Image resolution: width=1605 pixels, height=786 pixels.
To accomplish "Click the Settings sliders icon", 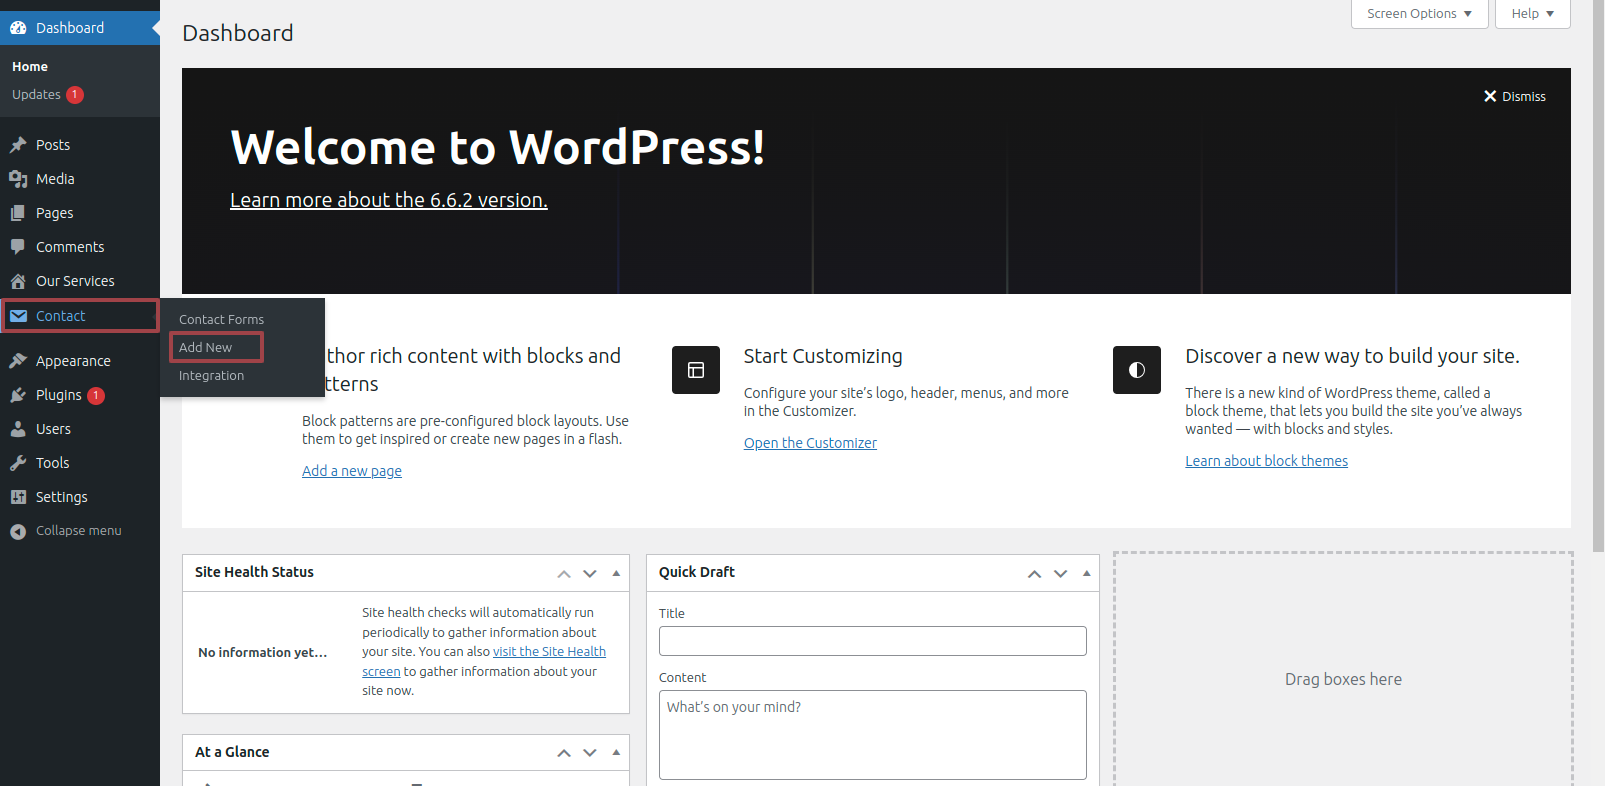I will coord(18,497).
